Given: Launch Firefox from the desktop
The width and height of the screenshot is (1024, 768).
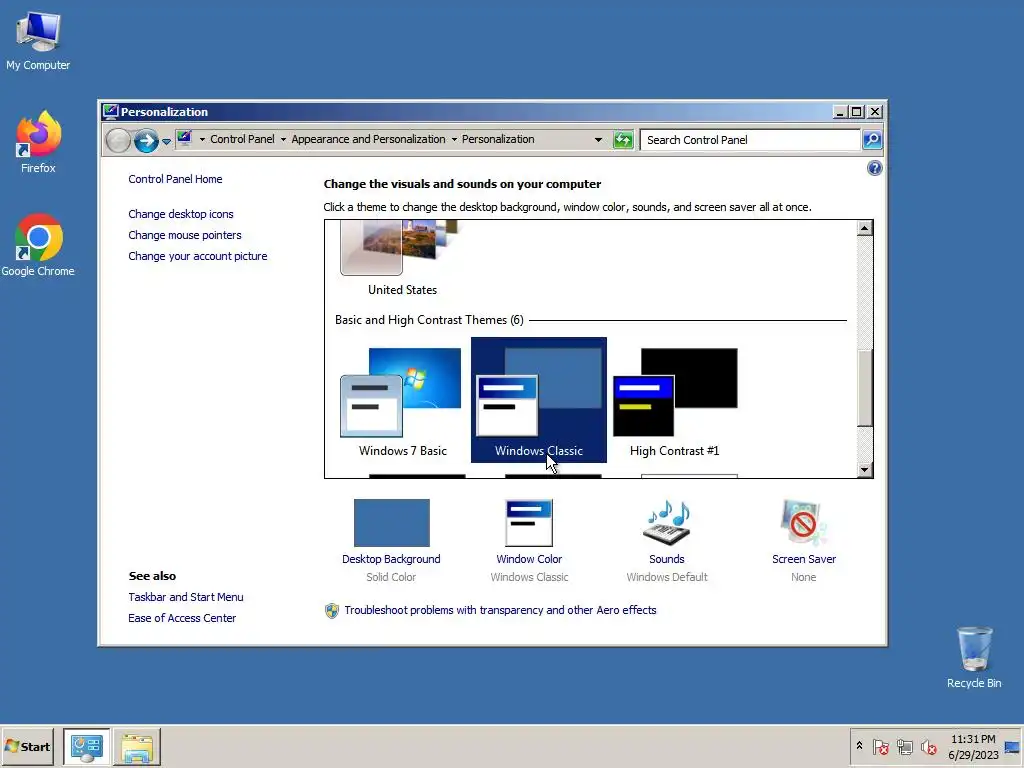Looking at the screenshot, I should point(38,142).
